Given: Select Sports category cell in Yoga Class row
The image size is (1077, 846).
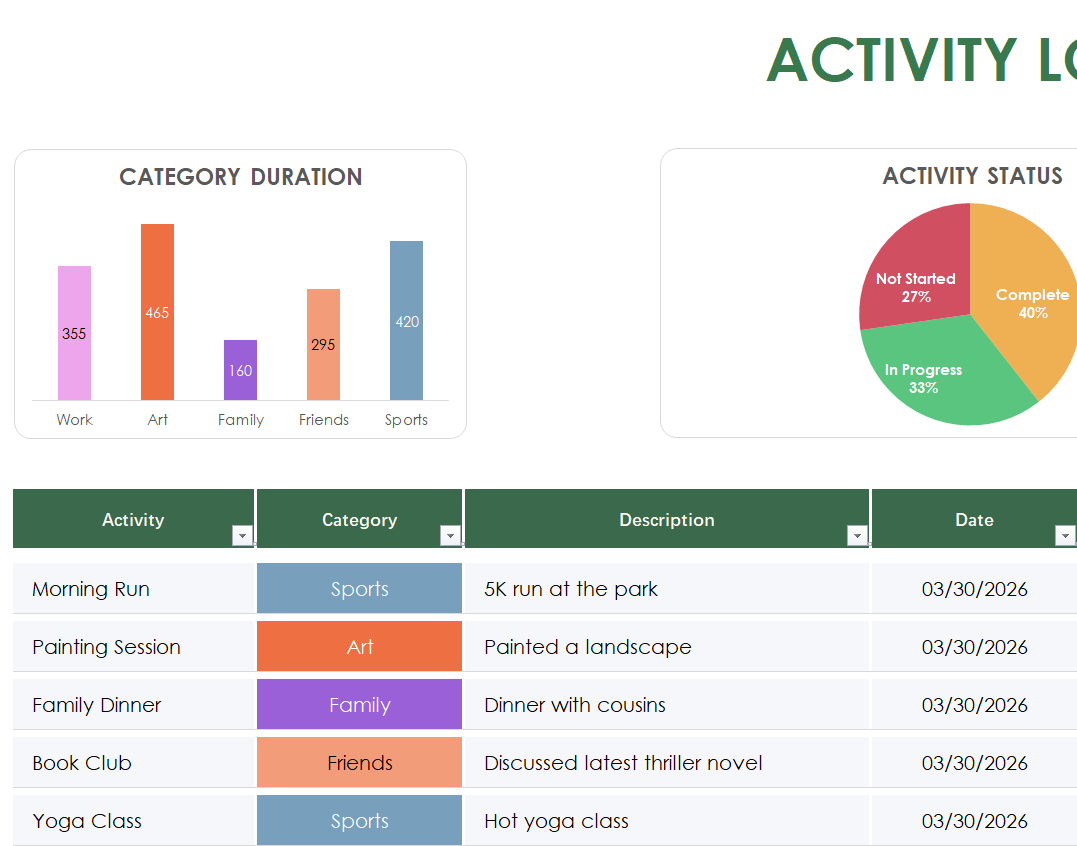Looking at the screenshot, I should [x=359, y=821].
